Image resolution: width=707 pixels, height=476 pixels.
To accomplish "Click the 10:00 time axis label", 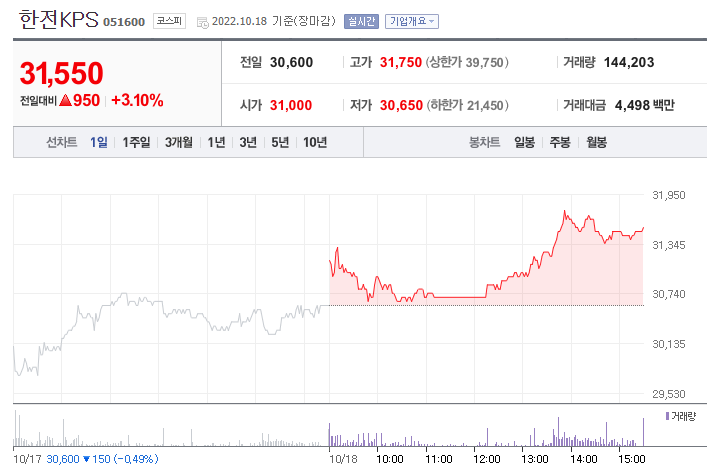I will tap(390, 459).
